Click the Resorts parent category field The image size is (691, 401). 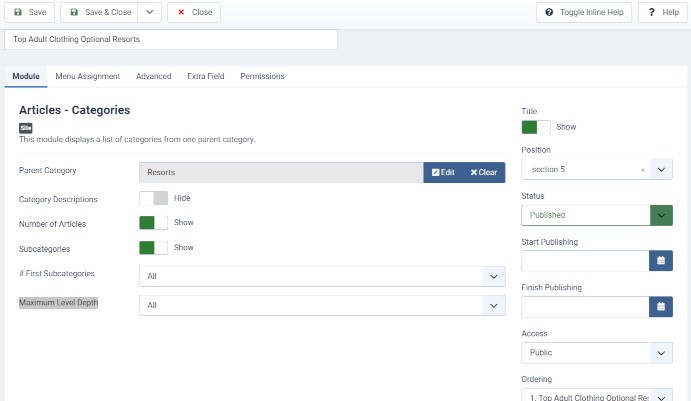[281, 172]
